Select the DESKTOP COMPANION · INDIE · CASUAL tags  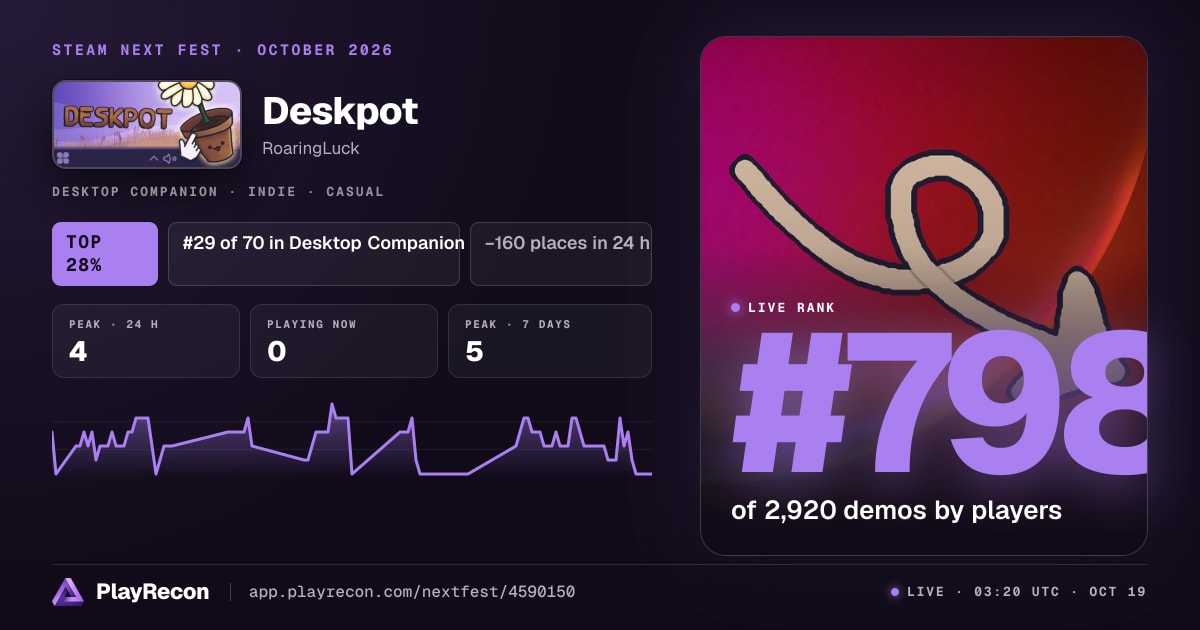pyautogui.click(x=218, y=191)
